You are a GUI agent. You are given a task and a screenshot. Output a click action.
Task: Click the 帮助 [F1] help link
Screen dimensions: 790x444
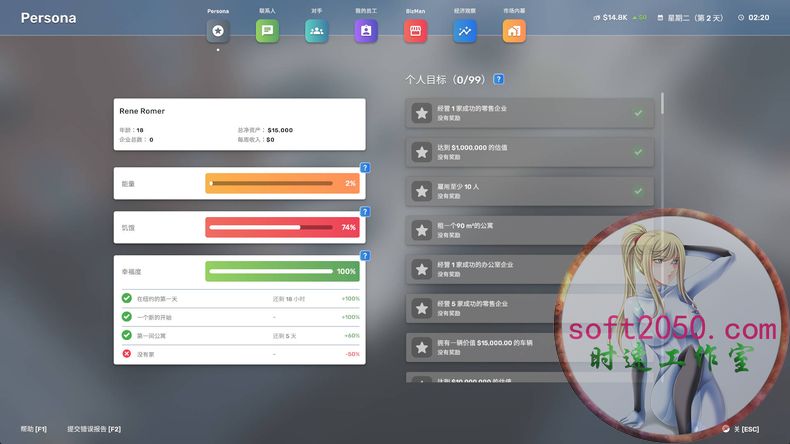tap(34, 429)
